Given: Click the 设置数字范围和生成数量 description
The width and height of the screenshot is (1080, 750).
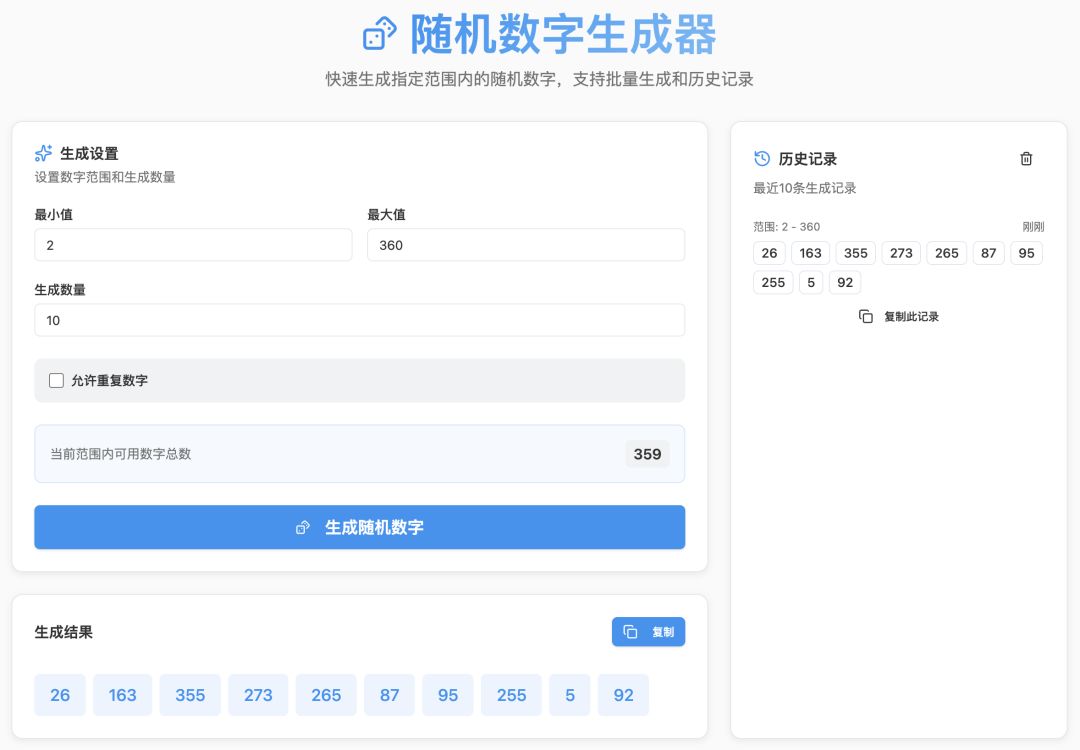Looking at the screenshot, I should [105, 177].
